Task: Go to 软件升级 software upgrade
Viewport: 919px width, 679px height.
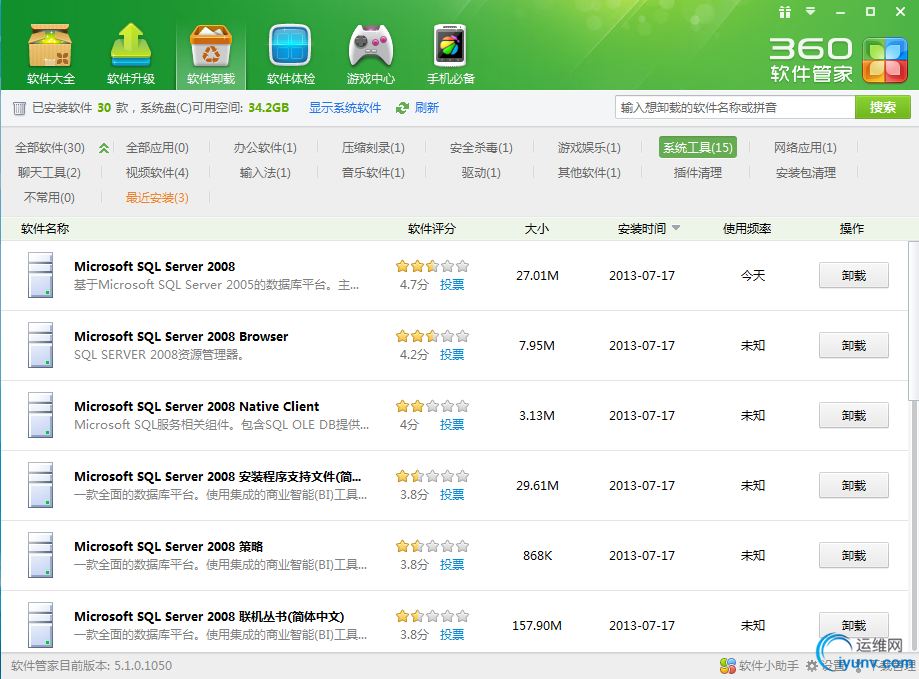Action: (x=131, y=54)
